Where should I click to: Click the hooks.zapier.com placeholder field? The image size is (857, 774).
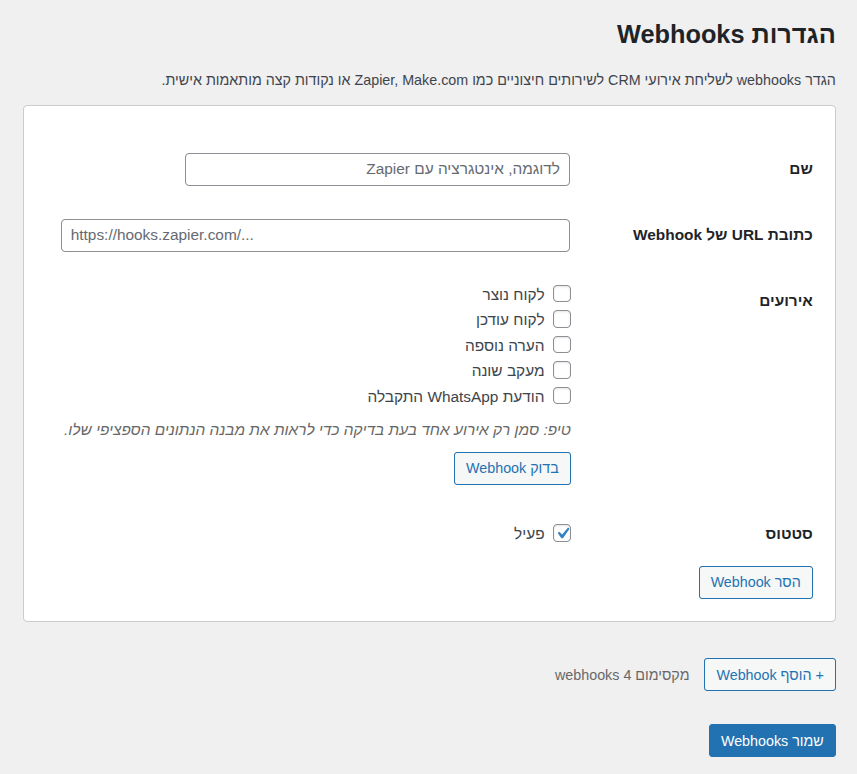coord(315,235)
